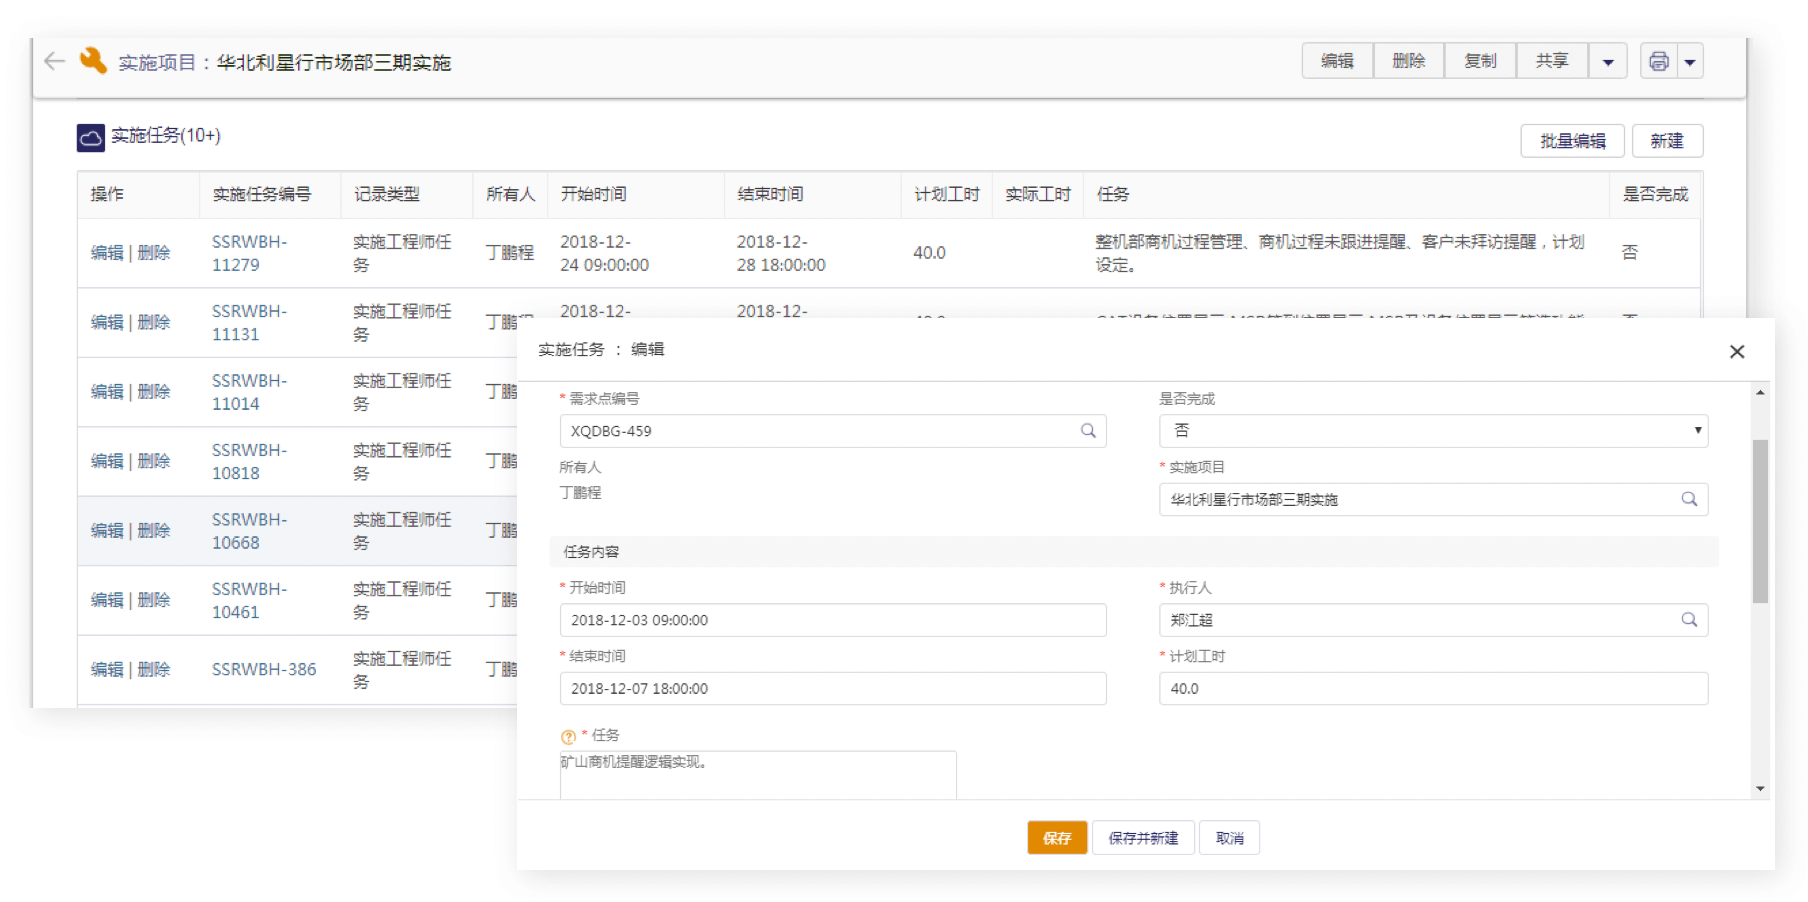1808x902 pixels.
Task: Click 编辑 link in row SSRWBH-11131
Action: pyautogui.click(x=107, y=322)
